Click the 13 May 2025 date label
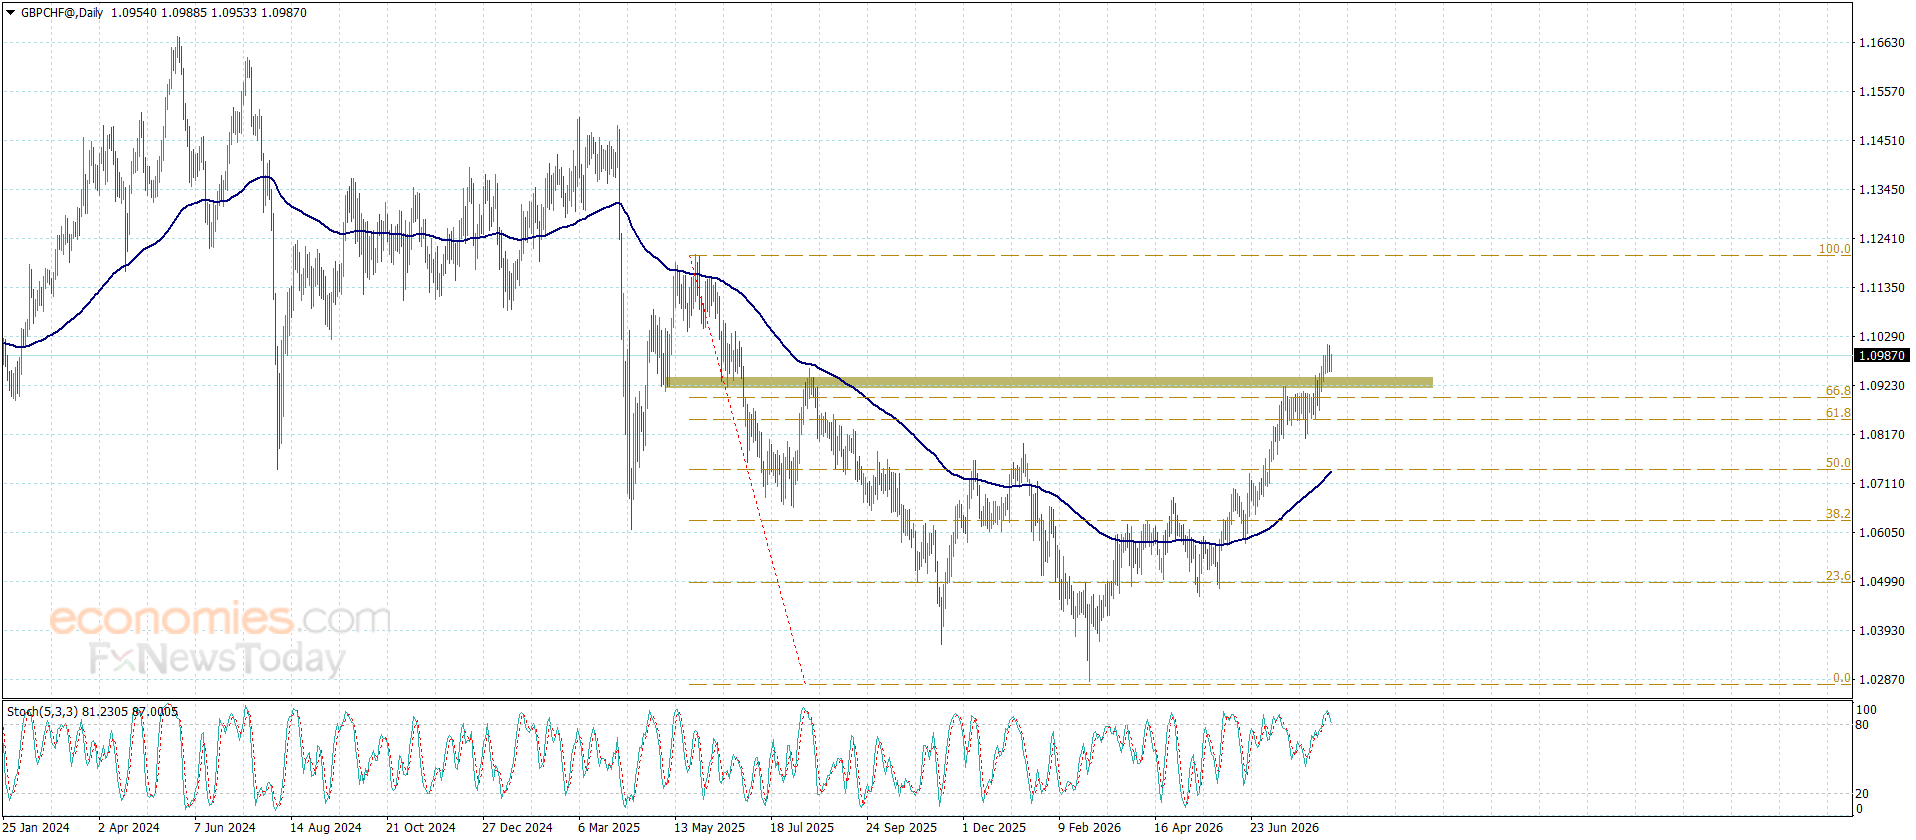The image size is (1916, 840). pyautogui.click(x=709, y=828)
